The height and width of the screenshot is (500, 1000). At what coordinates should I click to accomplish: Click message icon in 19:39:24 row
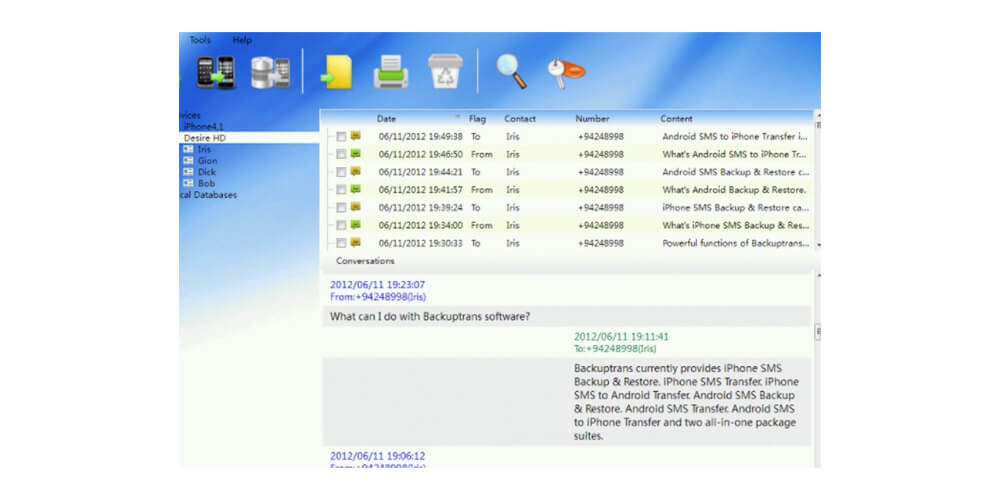point(355,207)
